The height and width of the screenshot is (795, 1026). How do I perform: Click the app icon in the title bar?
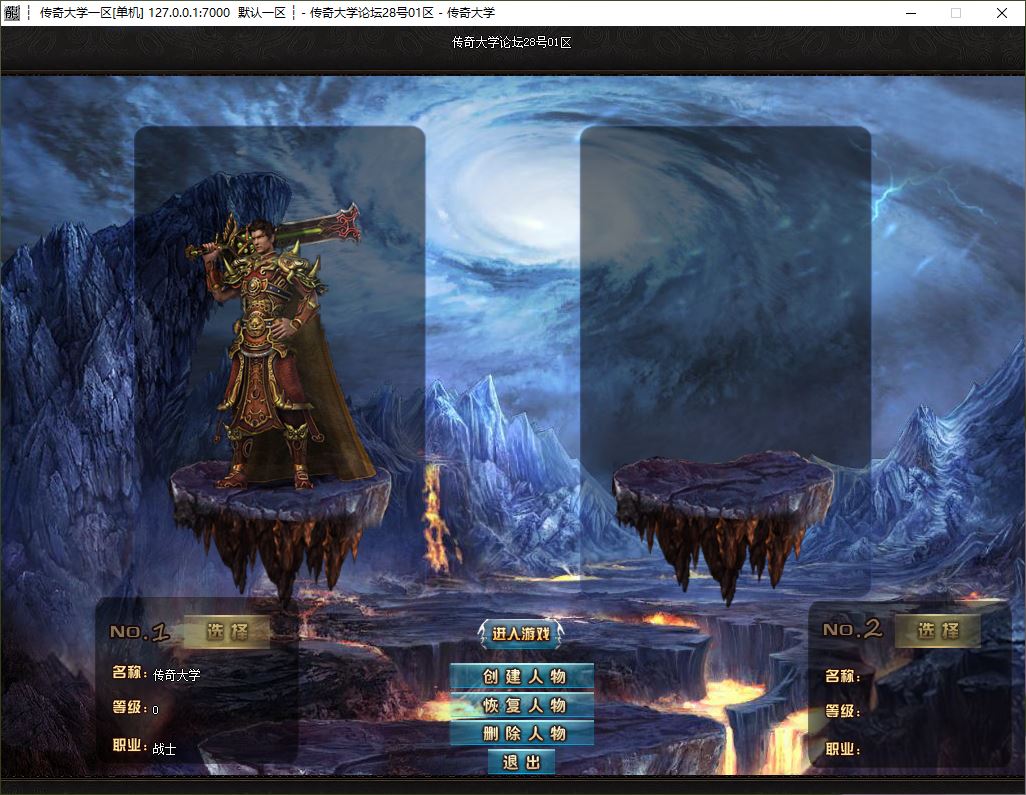(x=11, y=12)
